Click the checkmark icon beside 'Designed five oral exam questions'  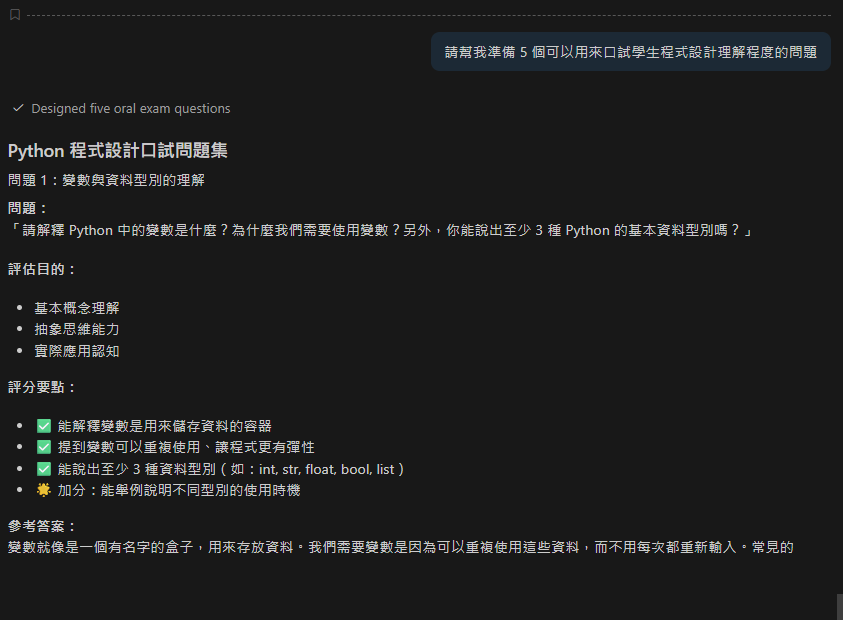point(18,108)
